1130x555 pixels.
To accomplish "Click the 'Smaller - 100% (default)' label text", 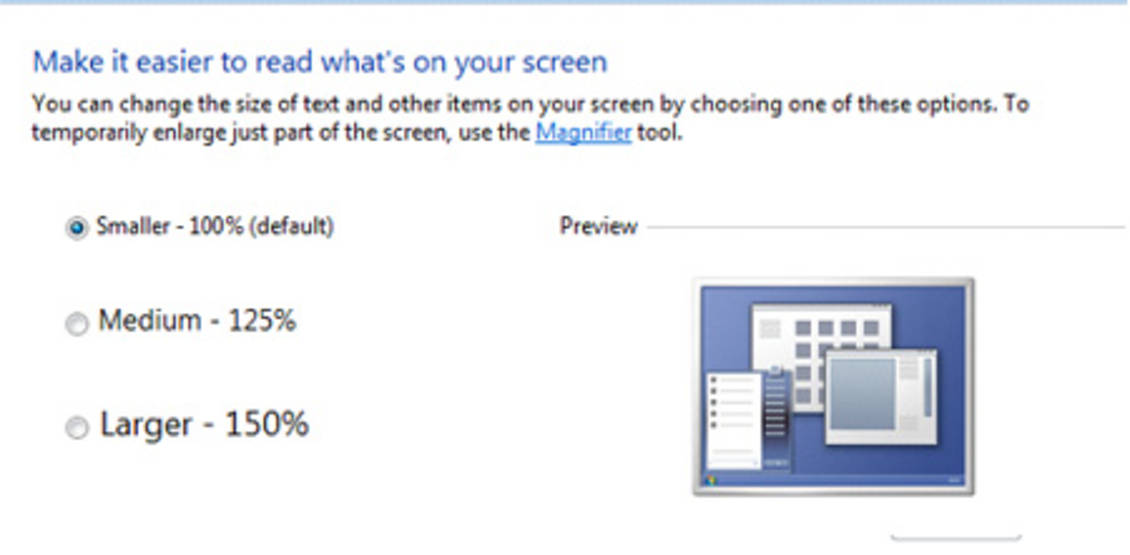I will pos(215,227).
